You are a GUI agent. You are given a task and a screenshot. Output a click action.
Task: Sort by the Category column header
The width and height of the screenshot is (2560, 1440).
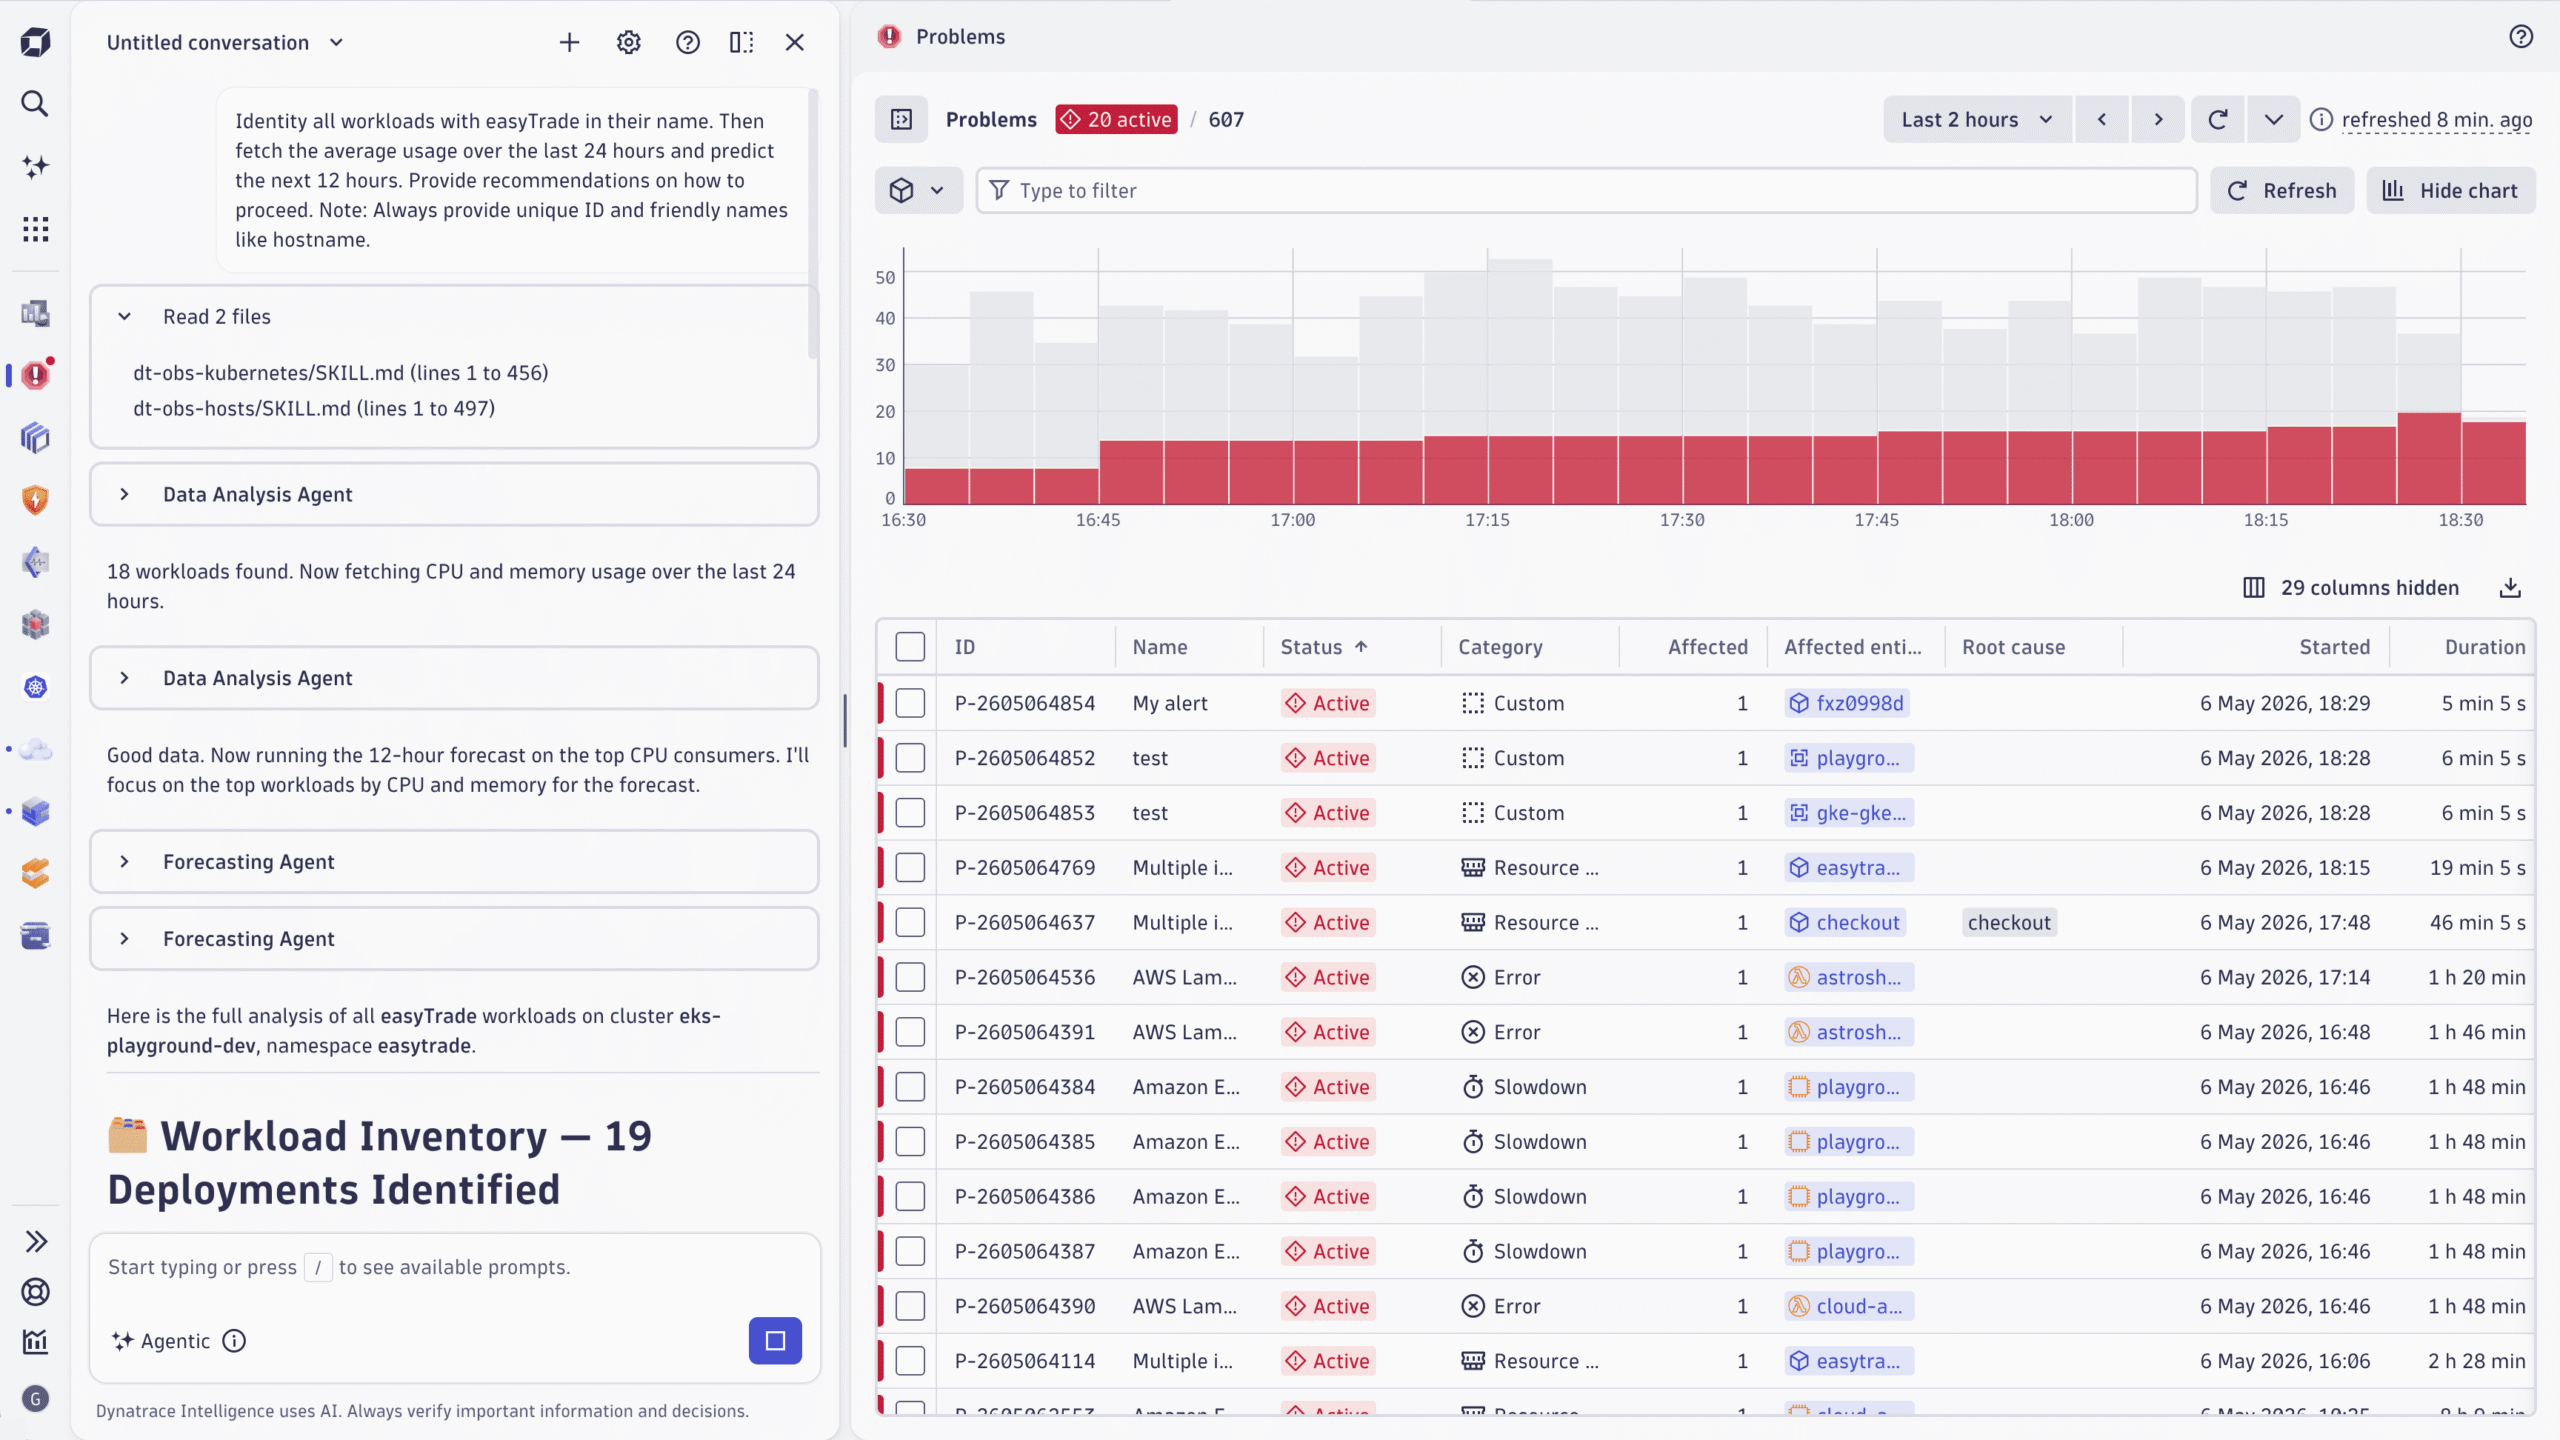tap(1500, 647)
